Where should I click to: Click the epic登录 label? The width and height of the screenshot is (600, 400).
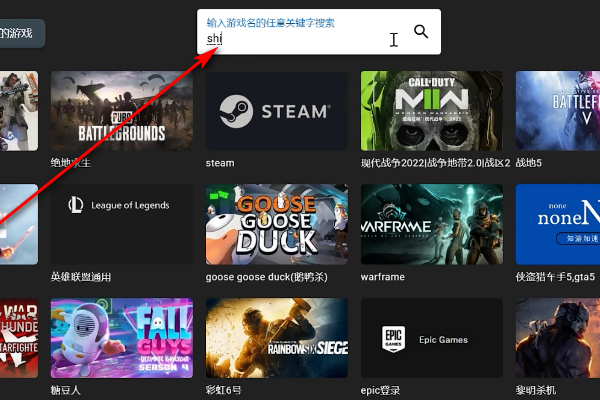click(380, 390)
